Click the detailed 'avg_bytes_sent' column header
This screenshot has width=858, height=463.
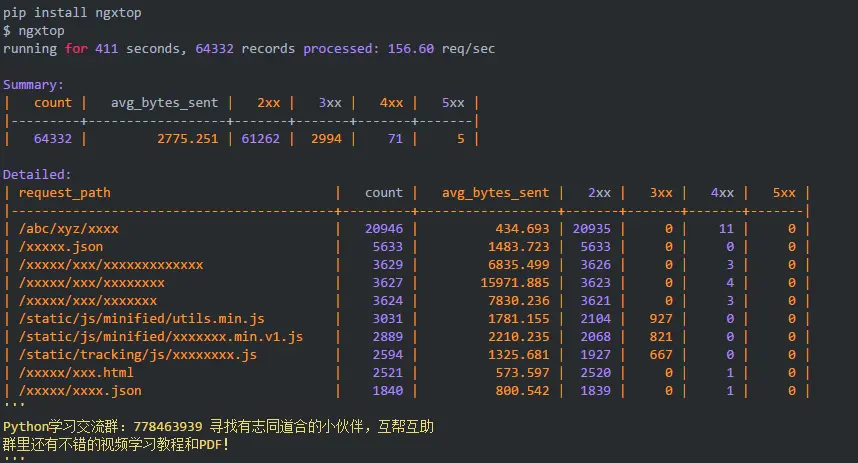[x=495, y=193]
